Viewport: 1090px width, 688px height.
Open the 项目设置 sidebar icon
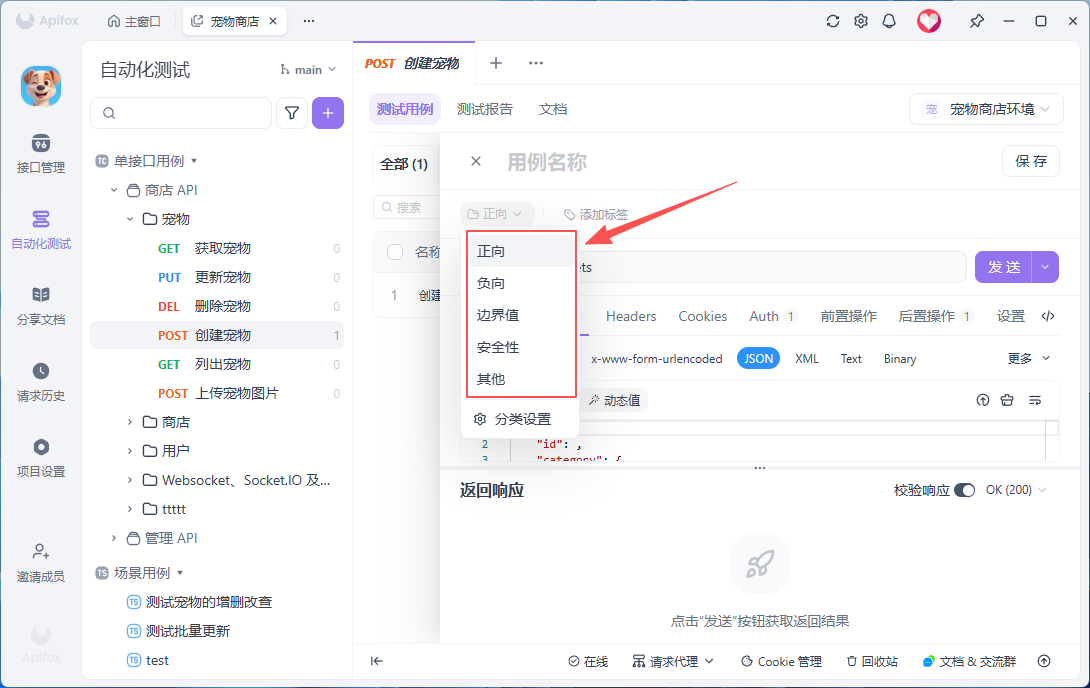point(40,458)
